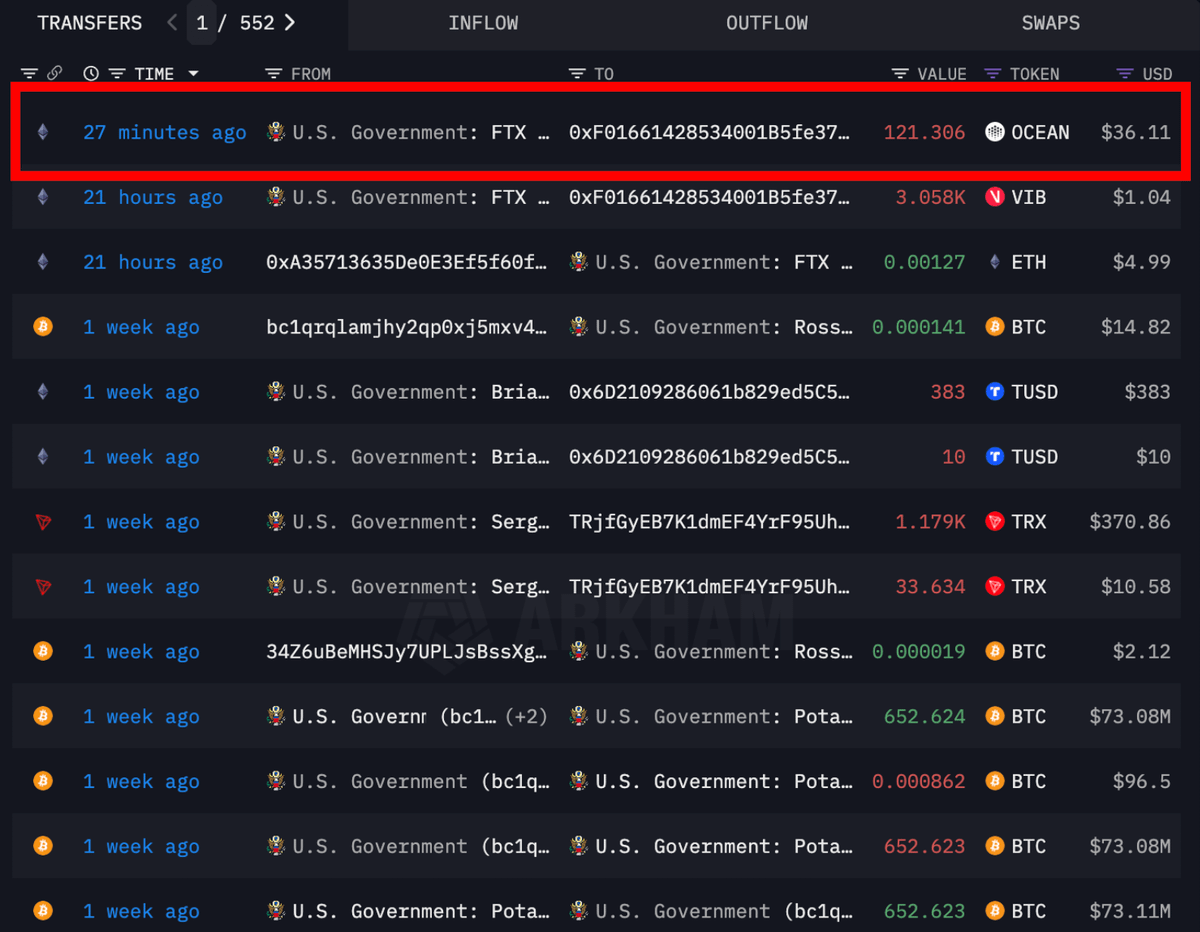
Task: Click the link icon in the table header
Action: pyautogui.click(x=54, y=74)
